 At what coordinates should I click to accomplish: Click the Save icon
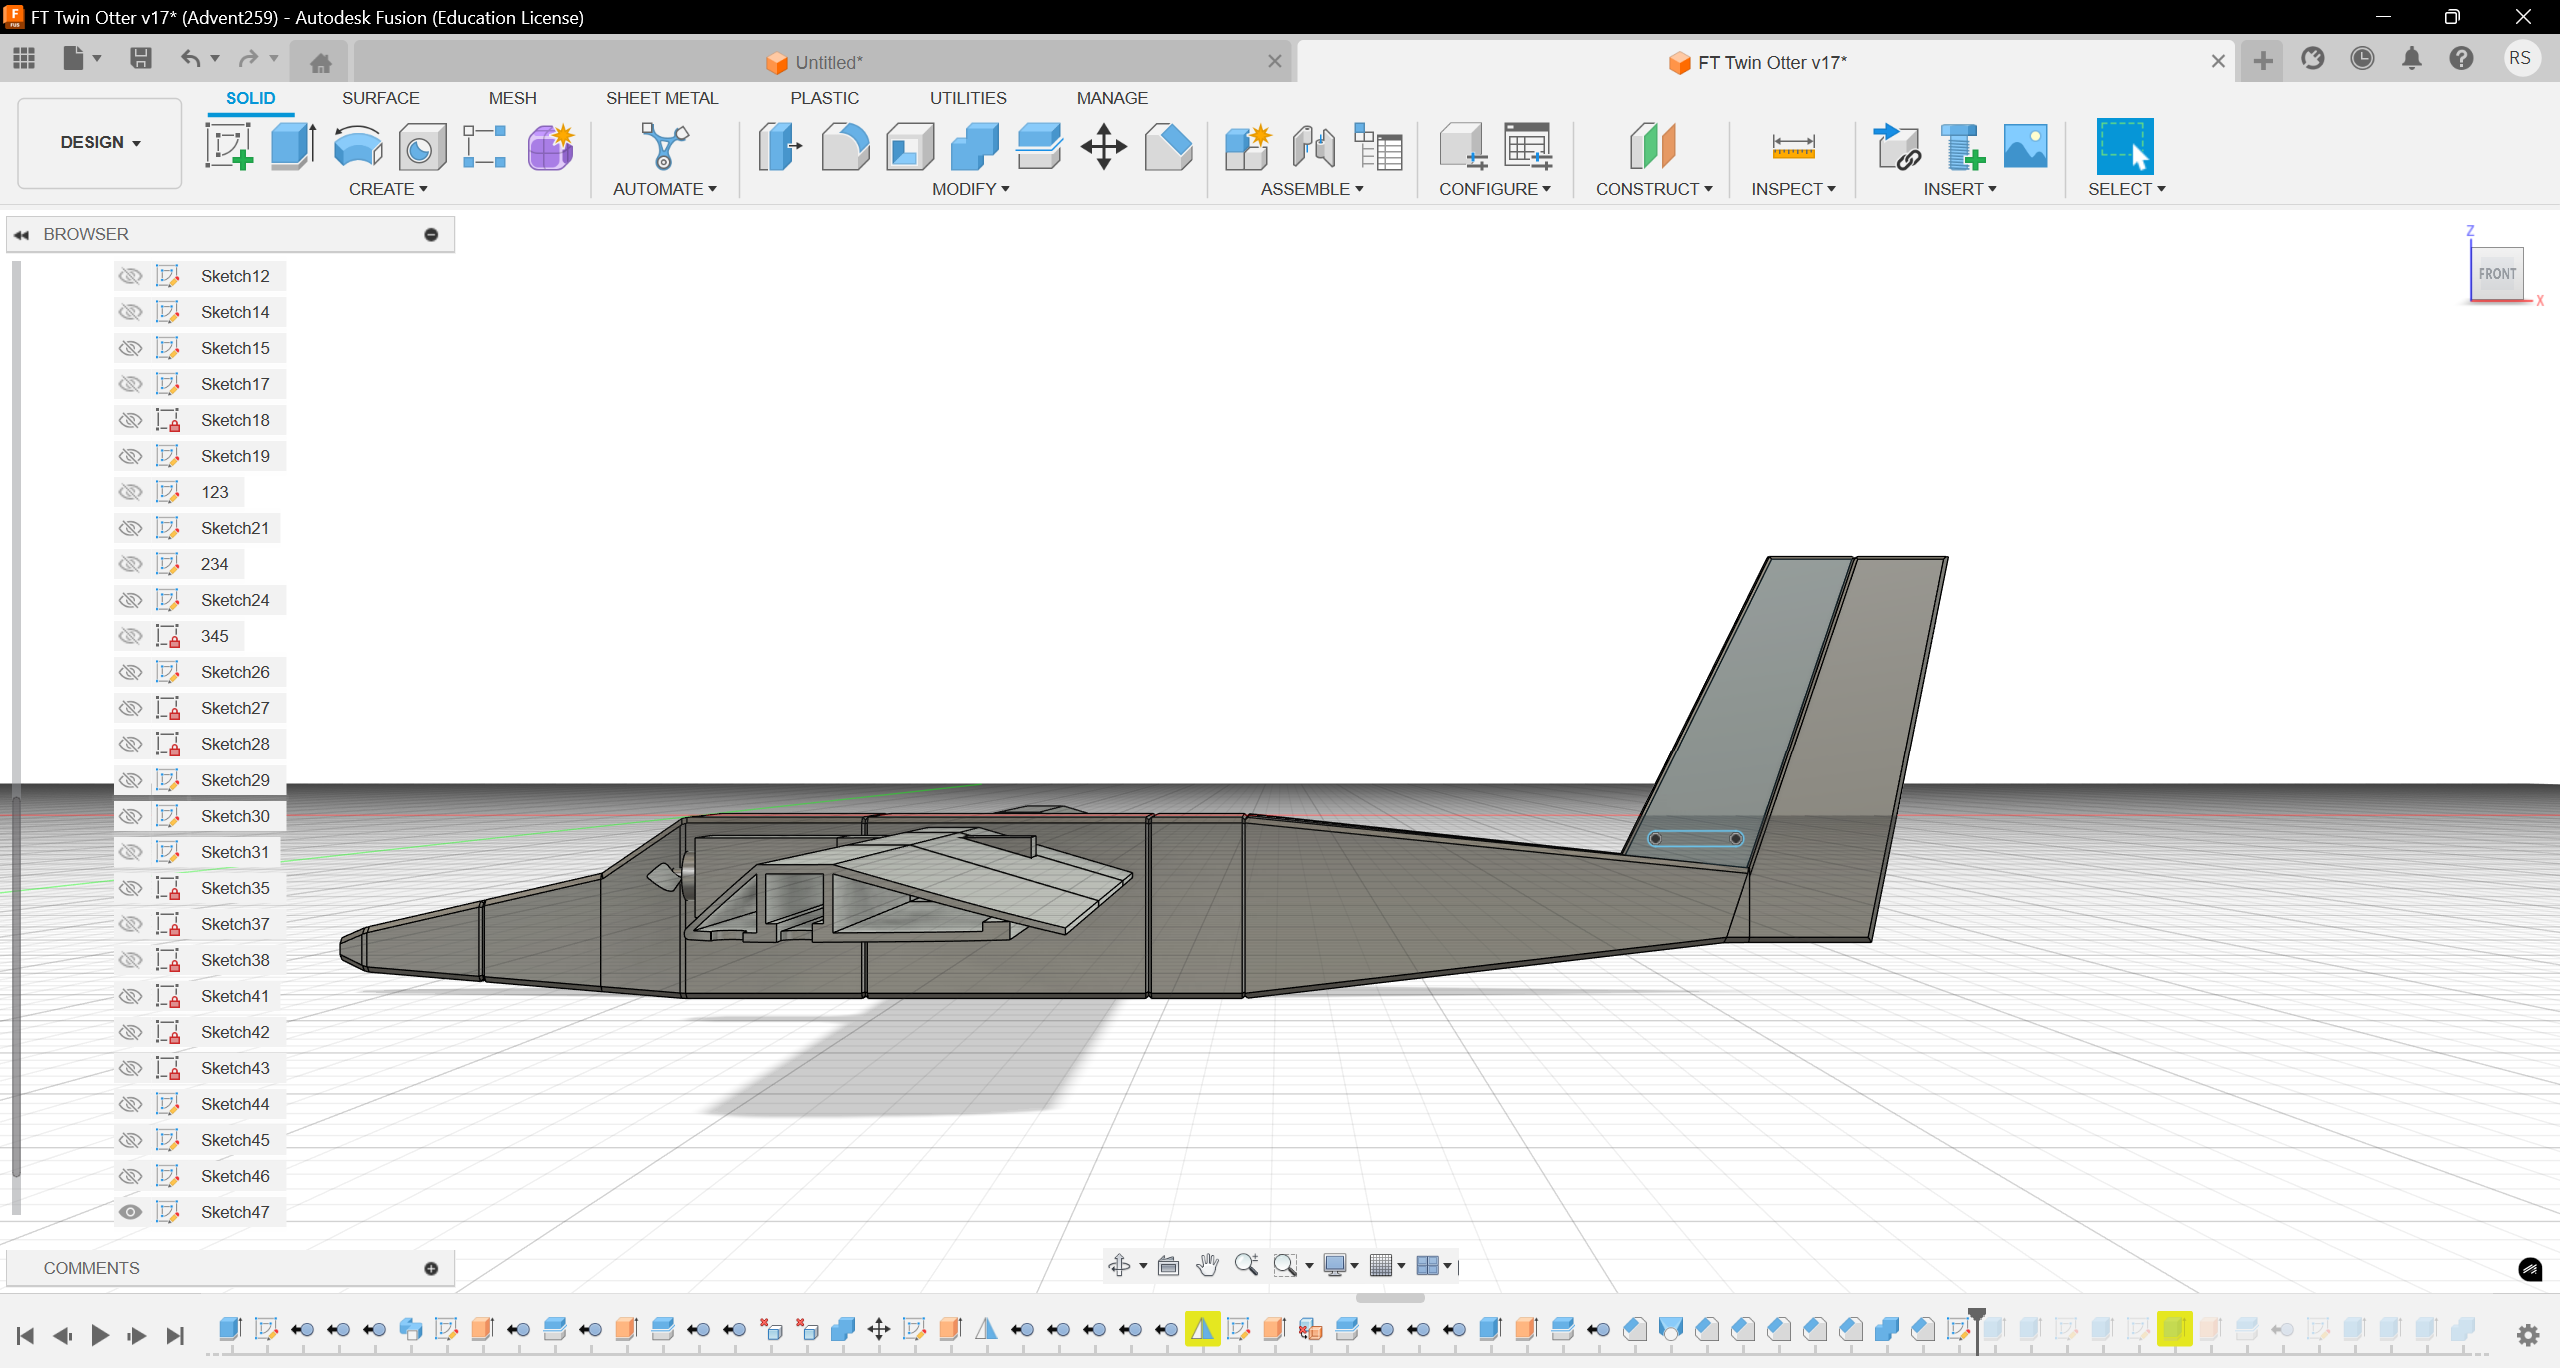click(x=141, y=58)
